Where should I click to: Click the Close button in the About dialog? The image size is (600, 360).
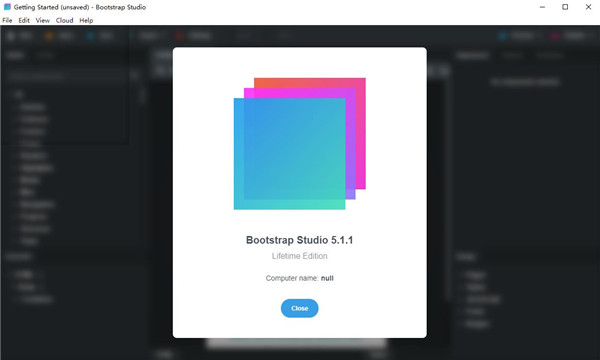pyautogui.click(x=299, y=308)
